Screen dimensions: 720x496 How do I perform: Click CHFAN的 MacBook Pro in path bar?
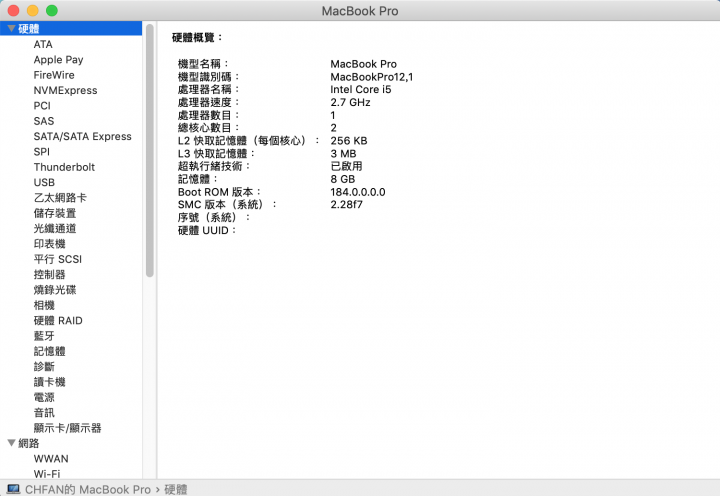pyautogui.click(x=88, y=490)
